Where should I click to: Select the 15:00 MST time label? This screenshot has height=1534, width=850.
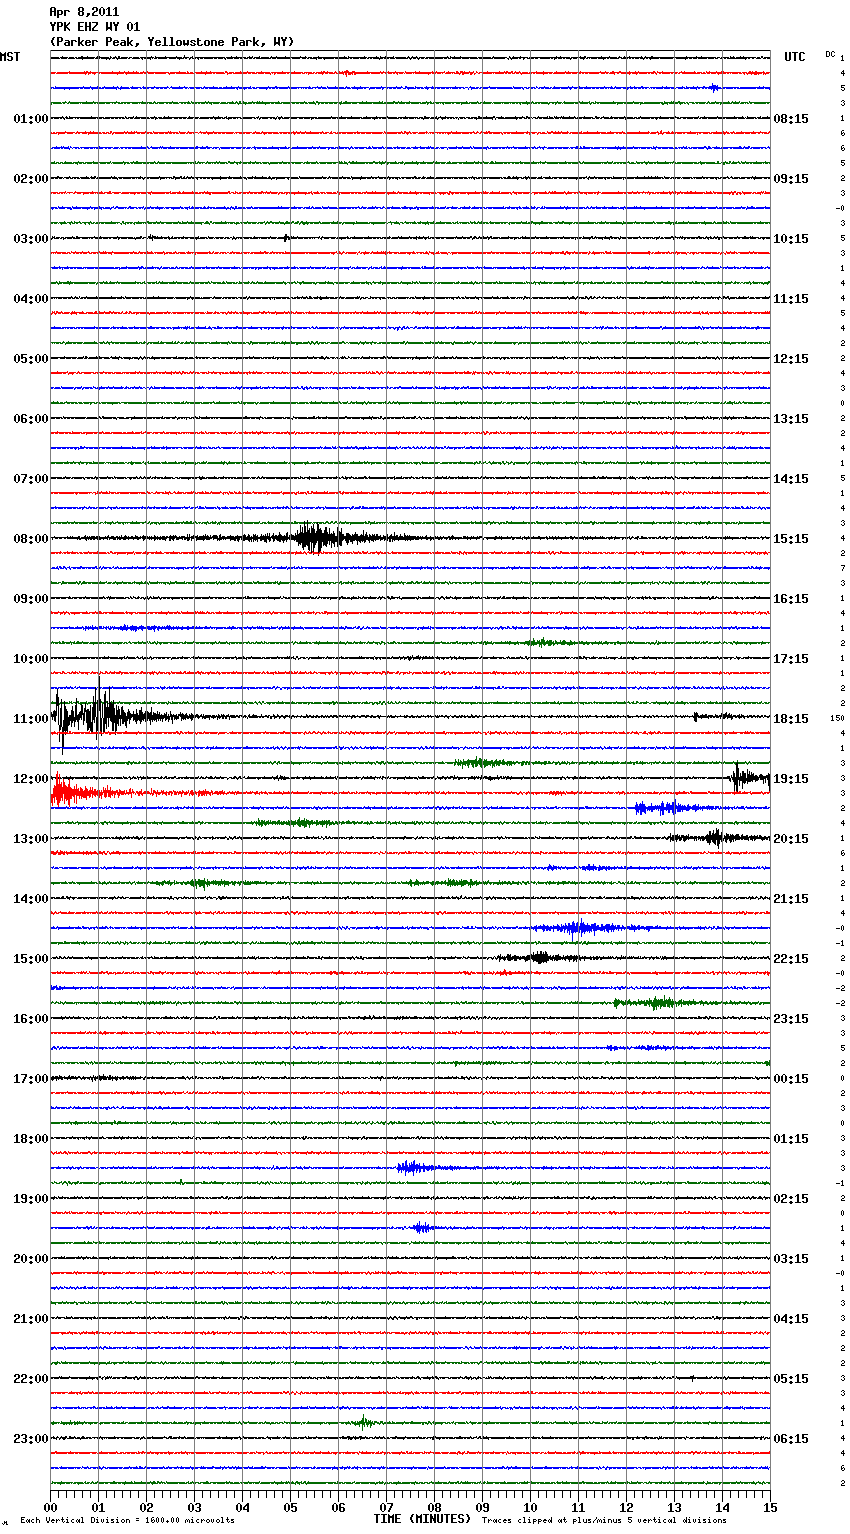click(x=31, y=959)
